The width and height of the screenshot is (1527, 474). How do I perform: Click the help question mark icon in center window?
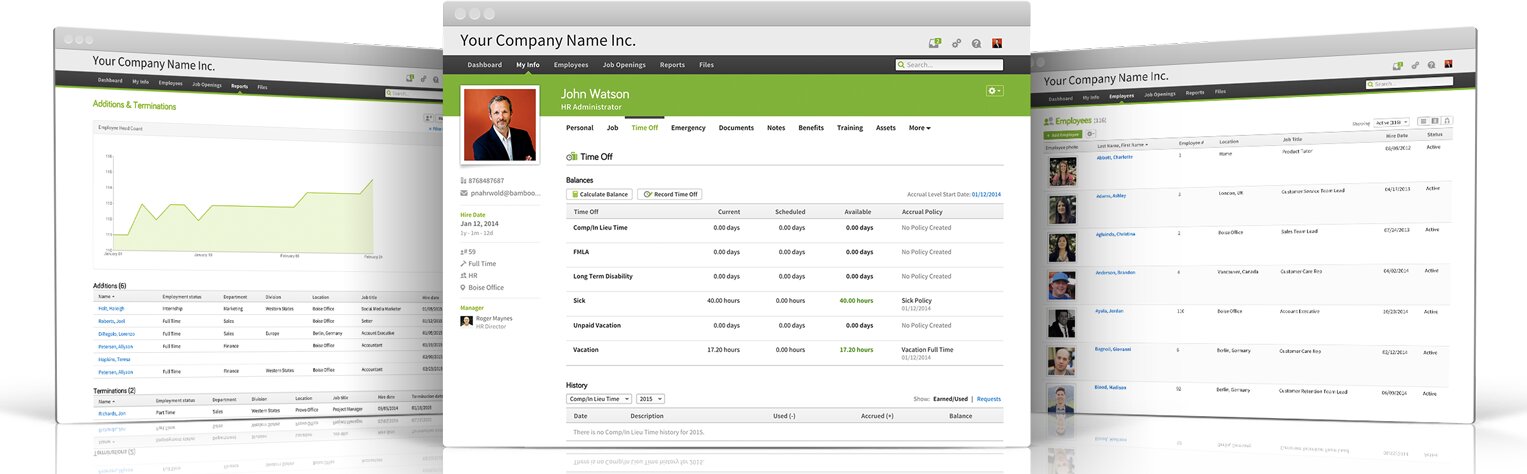pos(976,43)
